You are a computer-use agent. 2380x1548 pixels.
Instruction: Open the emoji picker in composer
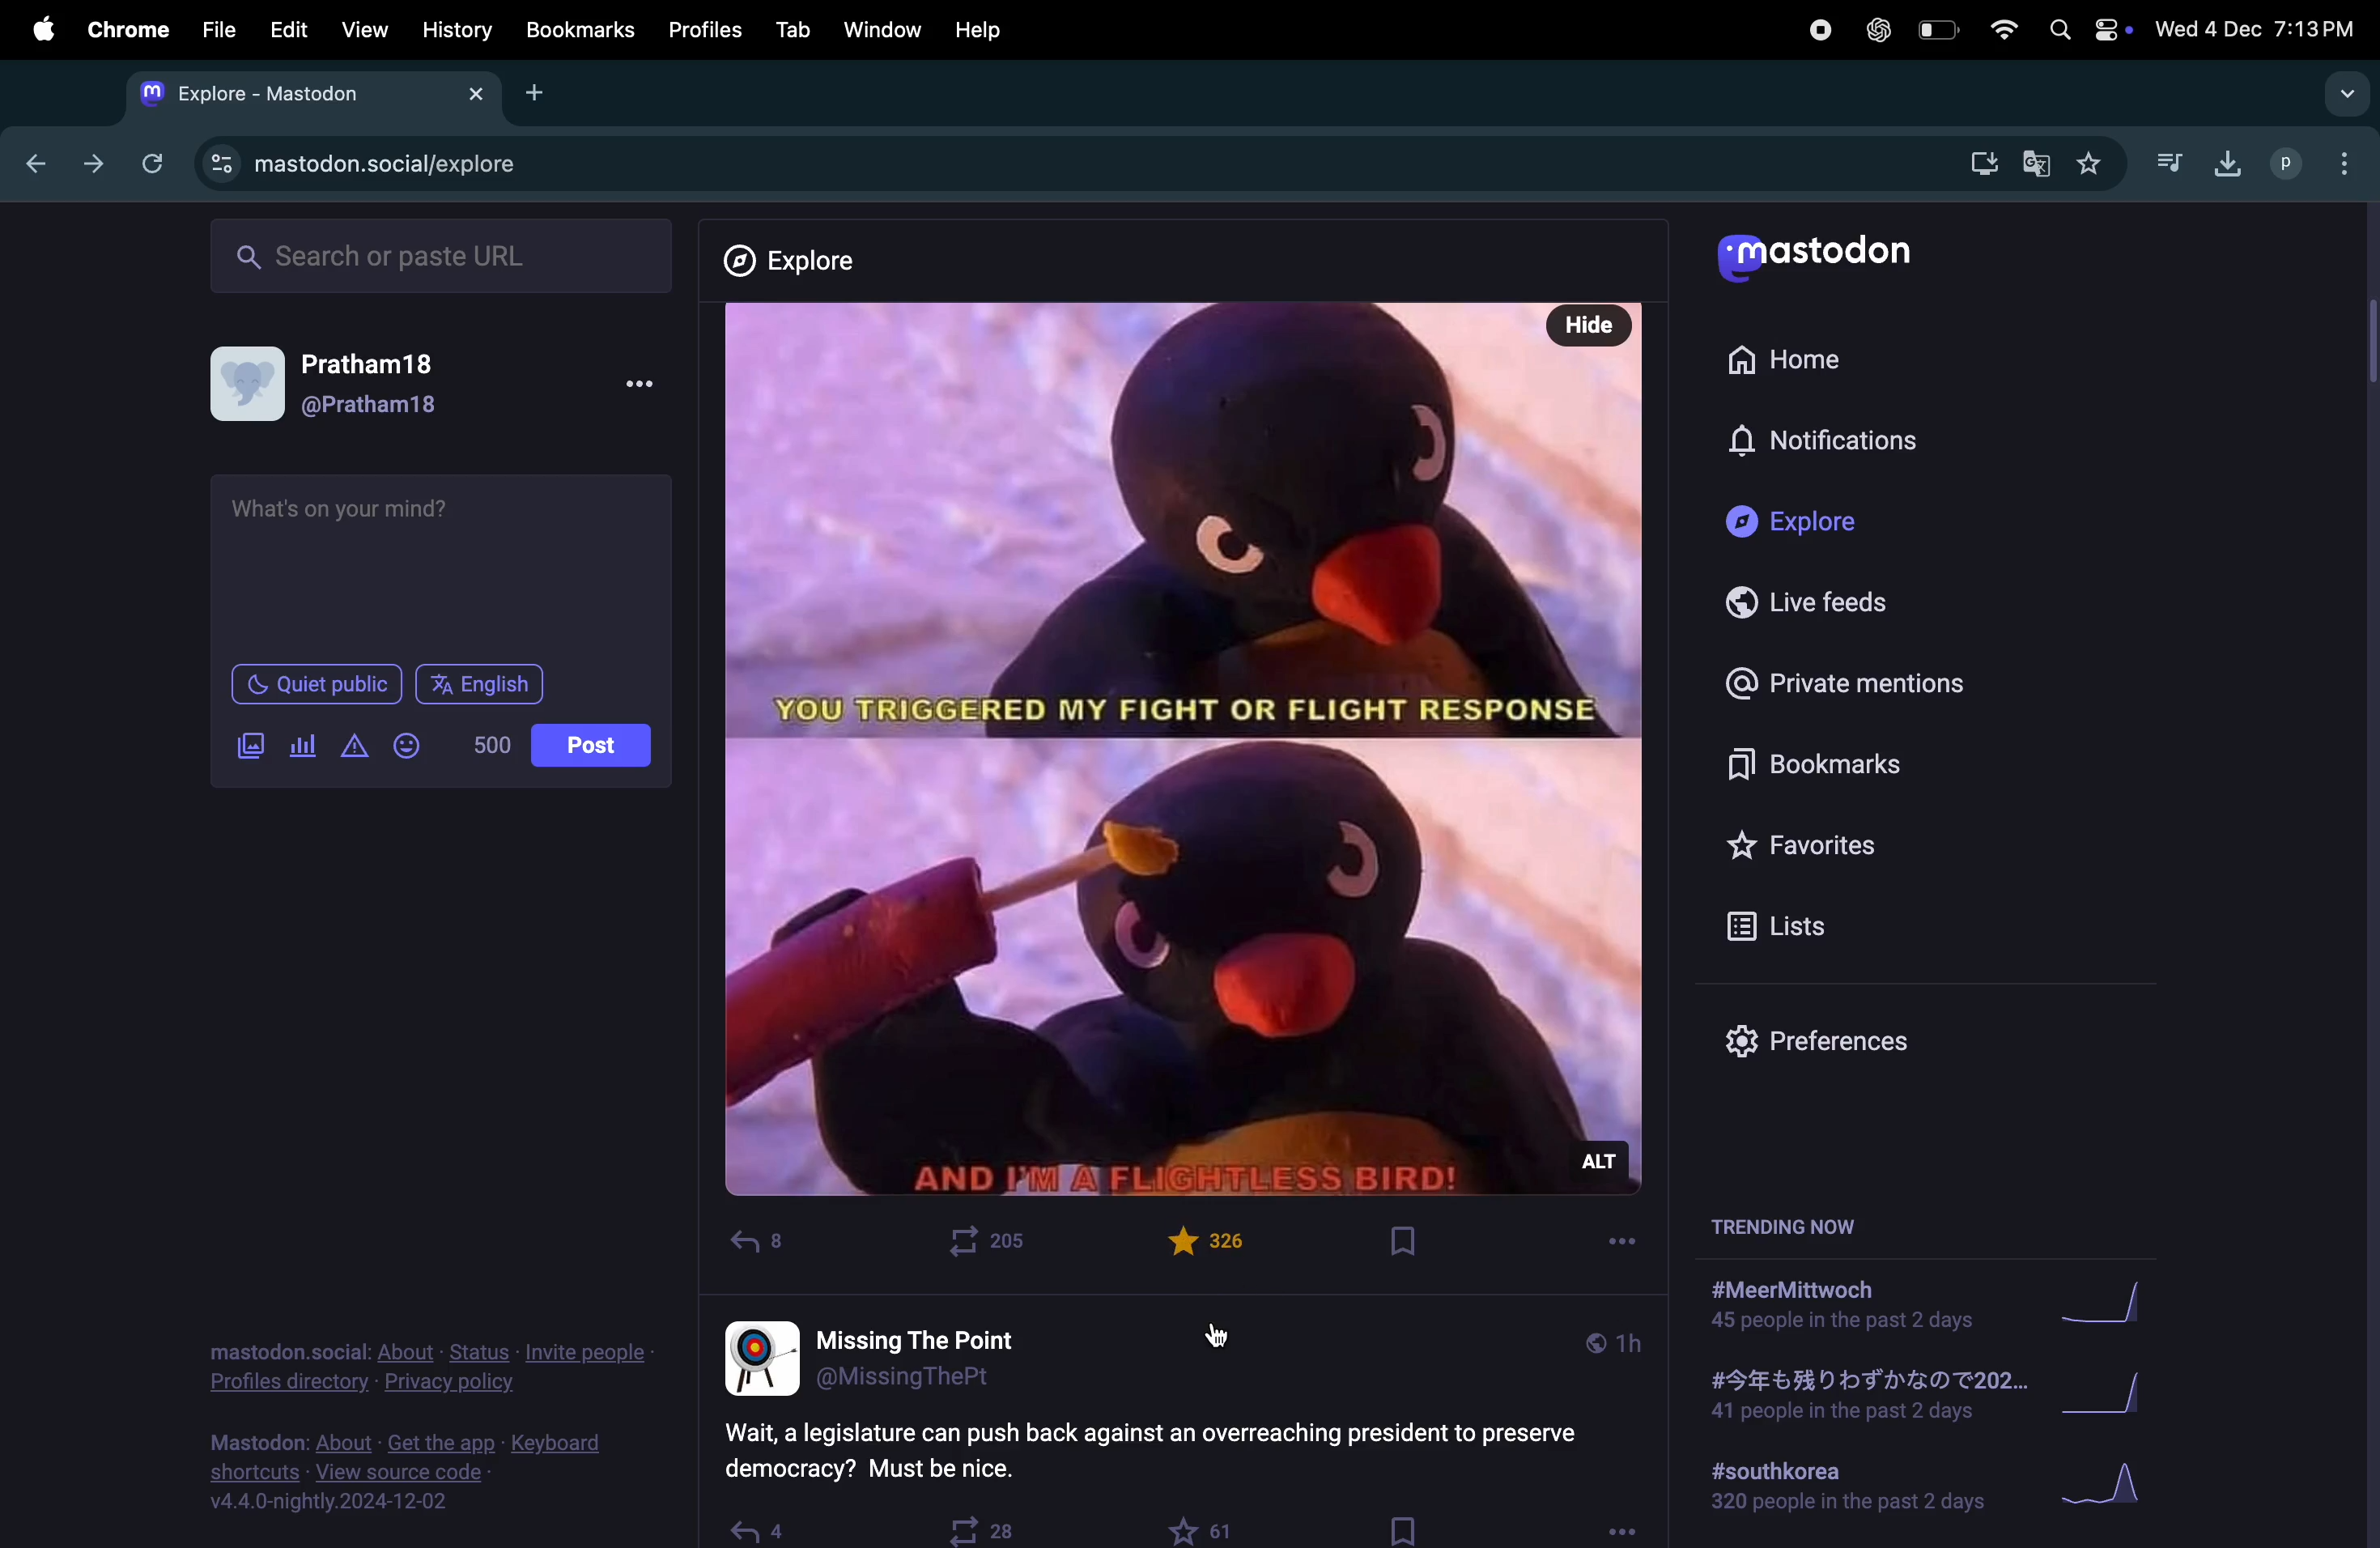click(408, 747)
